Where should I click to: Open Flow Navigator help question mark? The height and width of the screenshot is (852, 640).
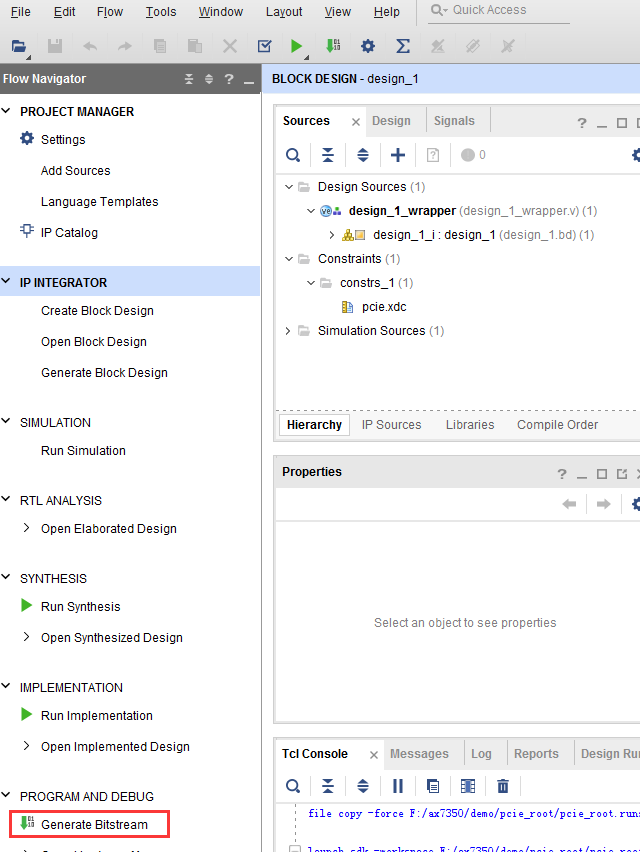click(x=229, y=79)
